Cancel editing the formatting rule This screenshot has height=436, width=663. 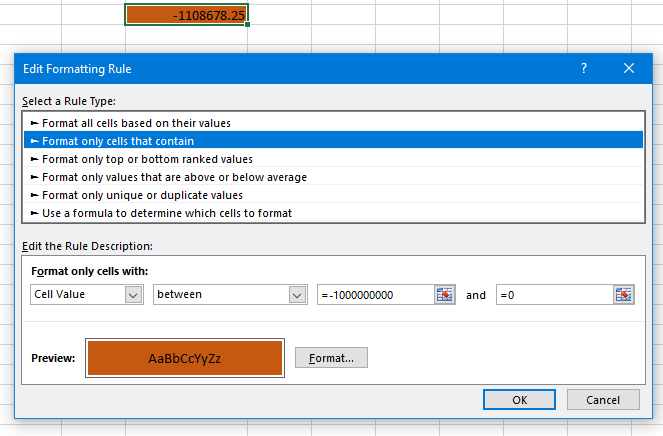point(603,400)
